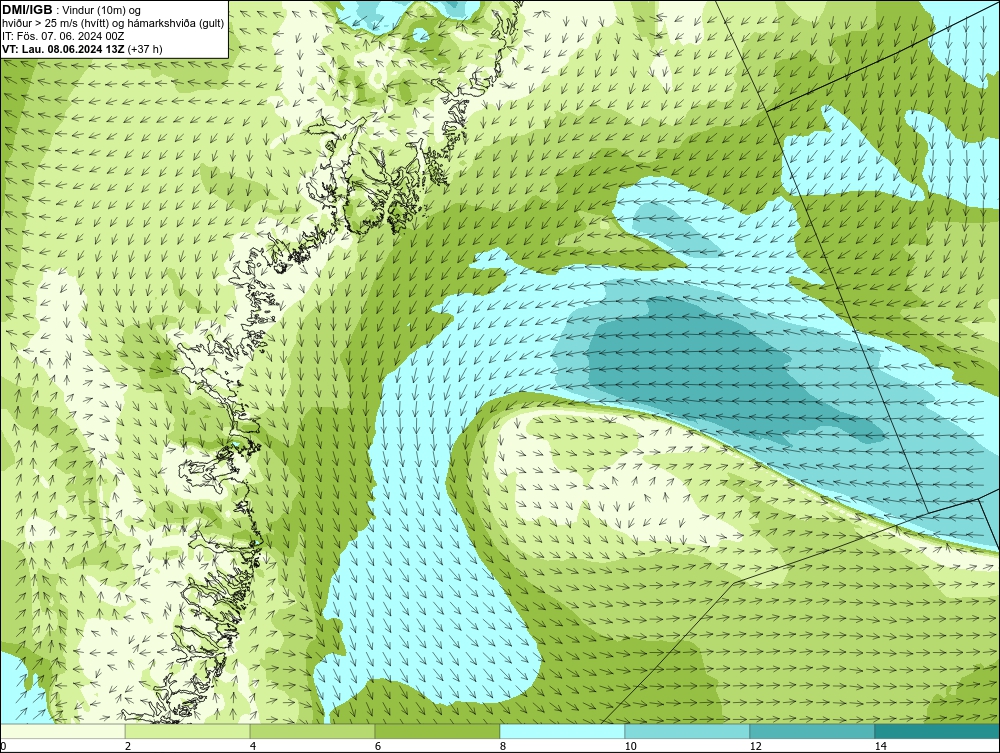Click the 0–2 m/s palest legend swatch
Viewport: 1000px width, 753px height.
coord(62,731)
